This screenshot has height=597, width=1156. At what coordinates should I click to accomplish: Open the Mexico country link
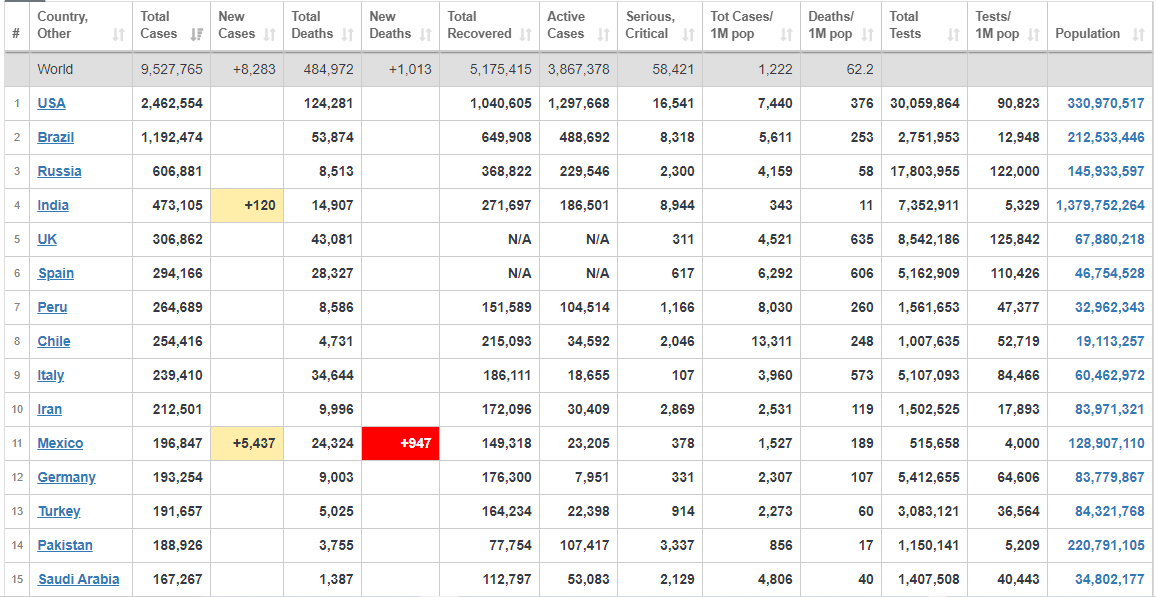click(60, 443)
